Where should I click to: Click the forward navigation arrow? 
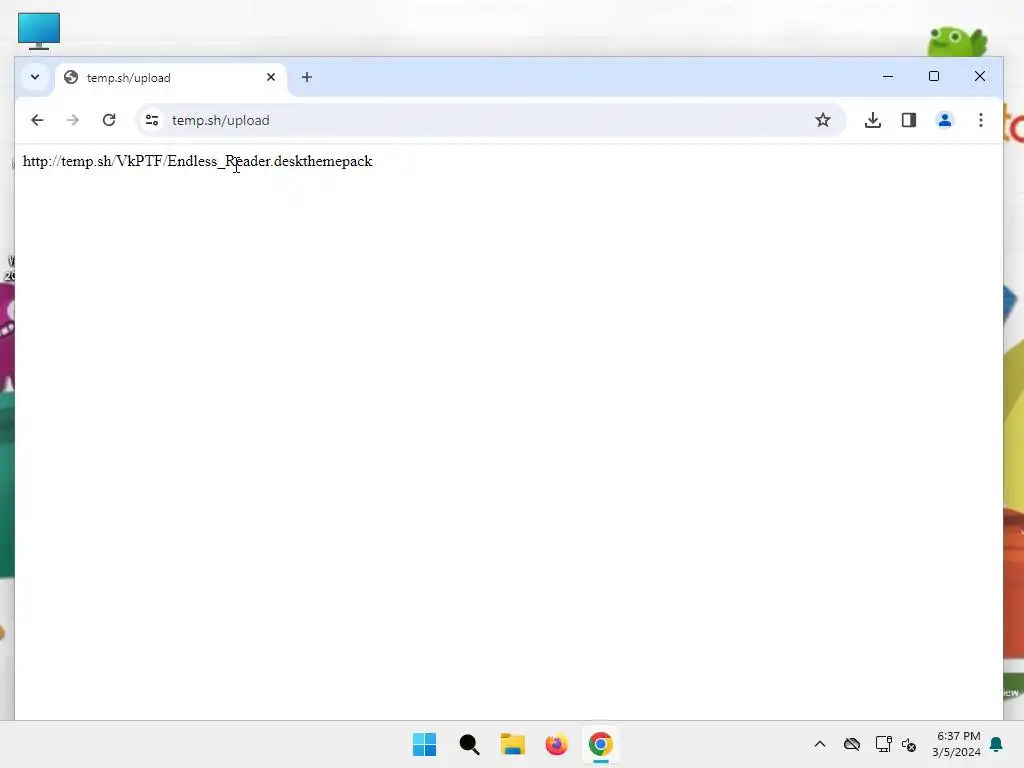tap(72, 120)
